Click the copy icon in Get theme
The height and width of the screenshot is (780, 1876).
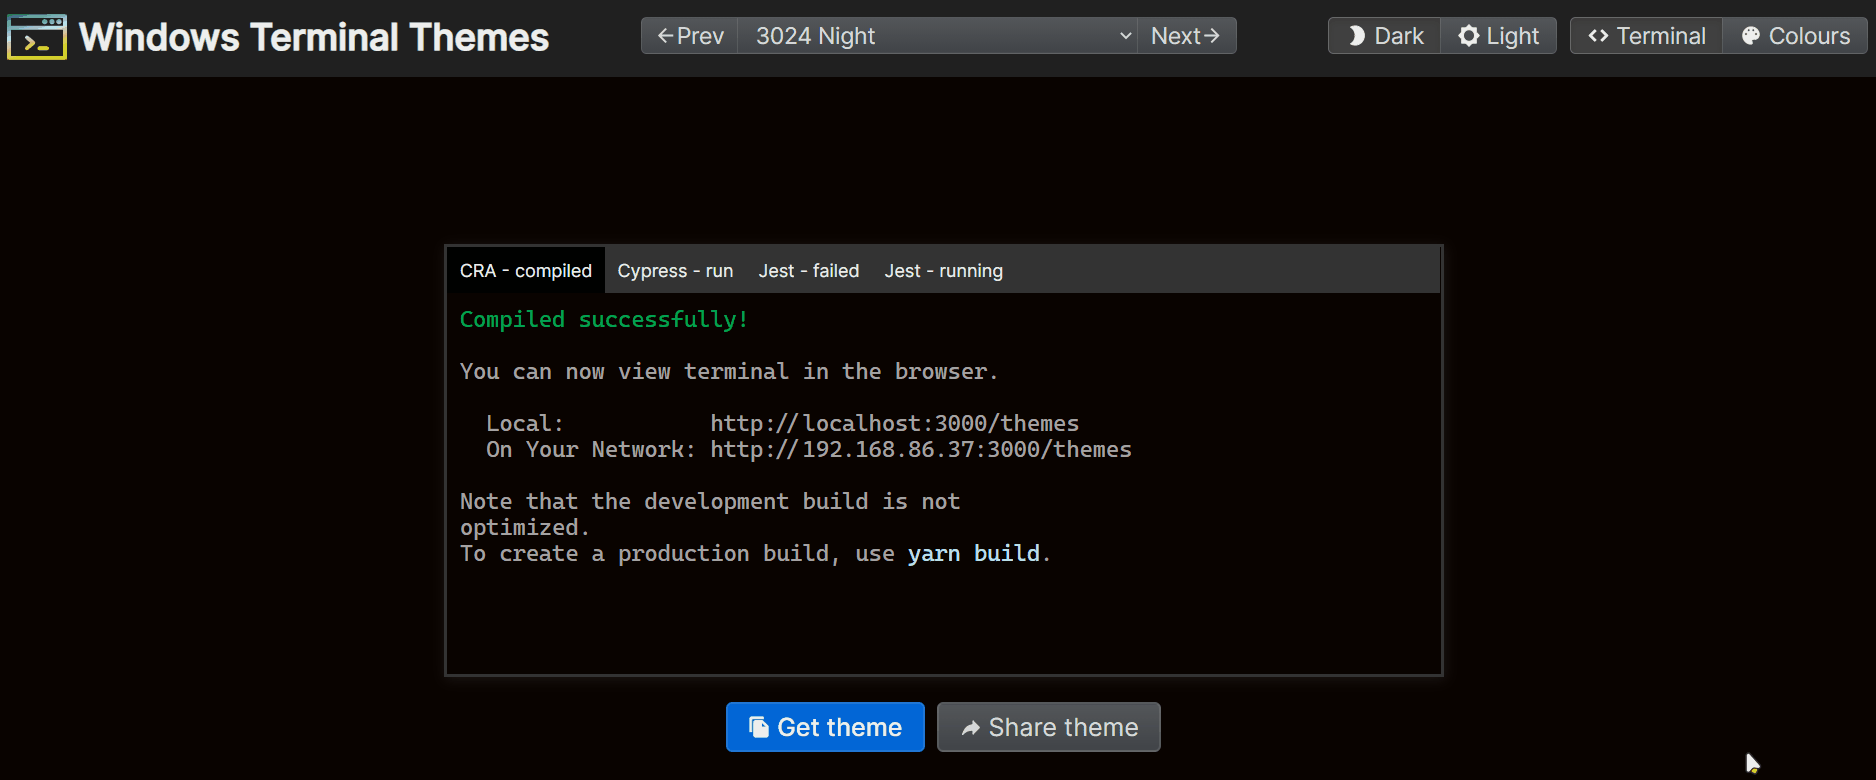click(759, 727)
